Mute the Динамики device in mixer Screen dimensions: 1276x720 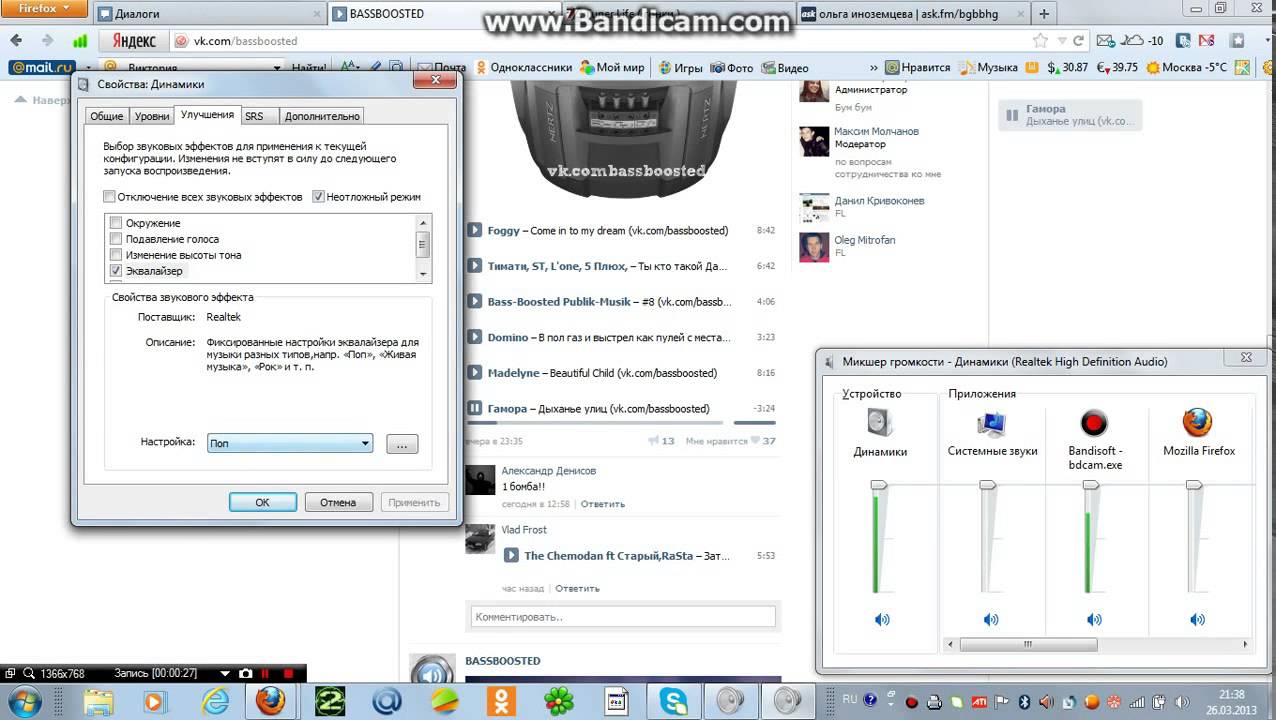pyautogui.click(x=882, y=620)
